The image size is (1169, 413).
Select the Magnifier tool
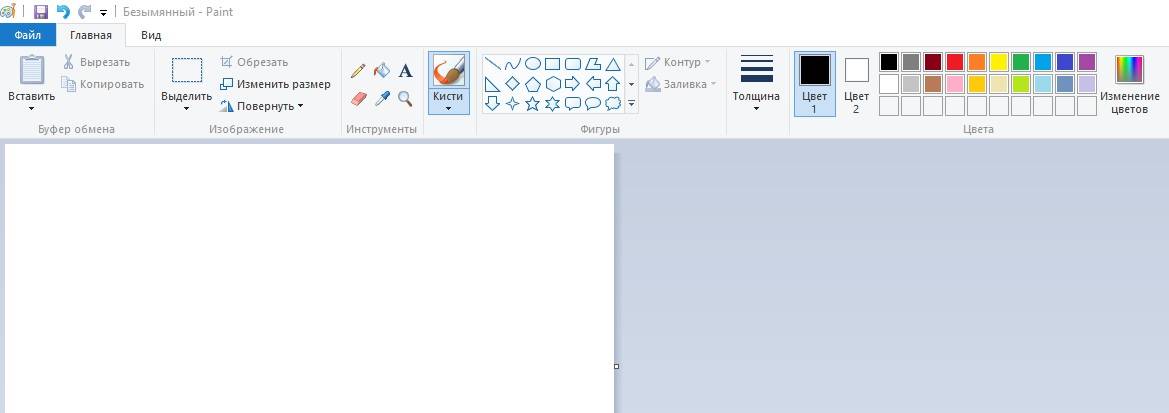point(405,98)
